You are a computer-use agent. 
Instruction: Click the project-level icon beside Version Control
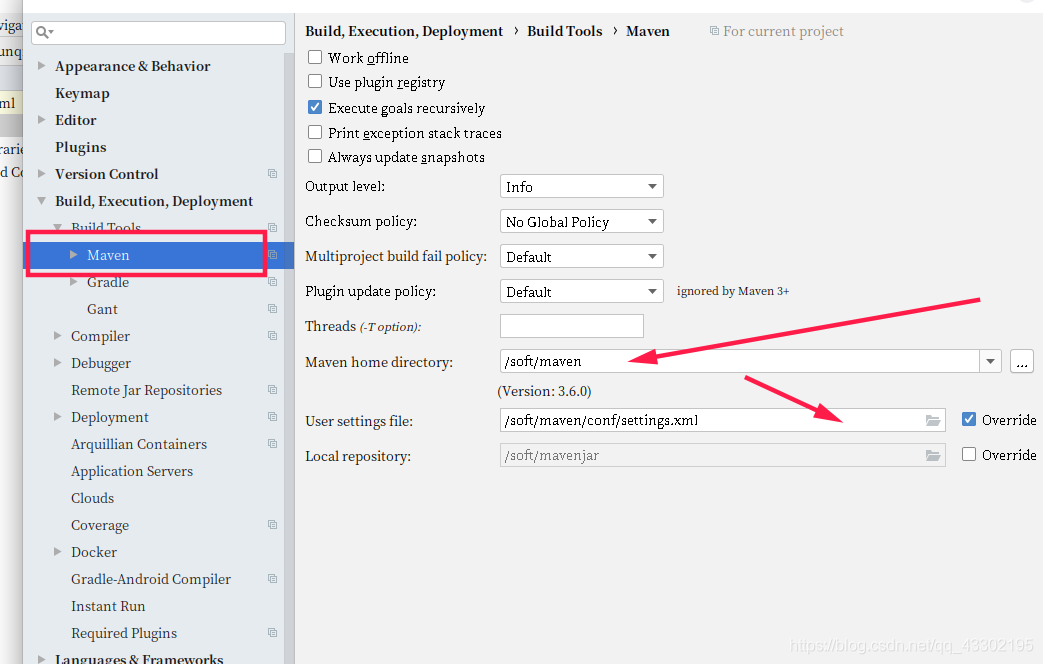tap(272, 174)
